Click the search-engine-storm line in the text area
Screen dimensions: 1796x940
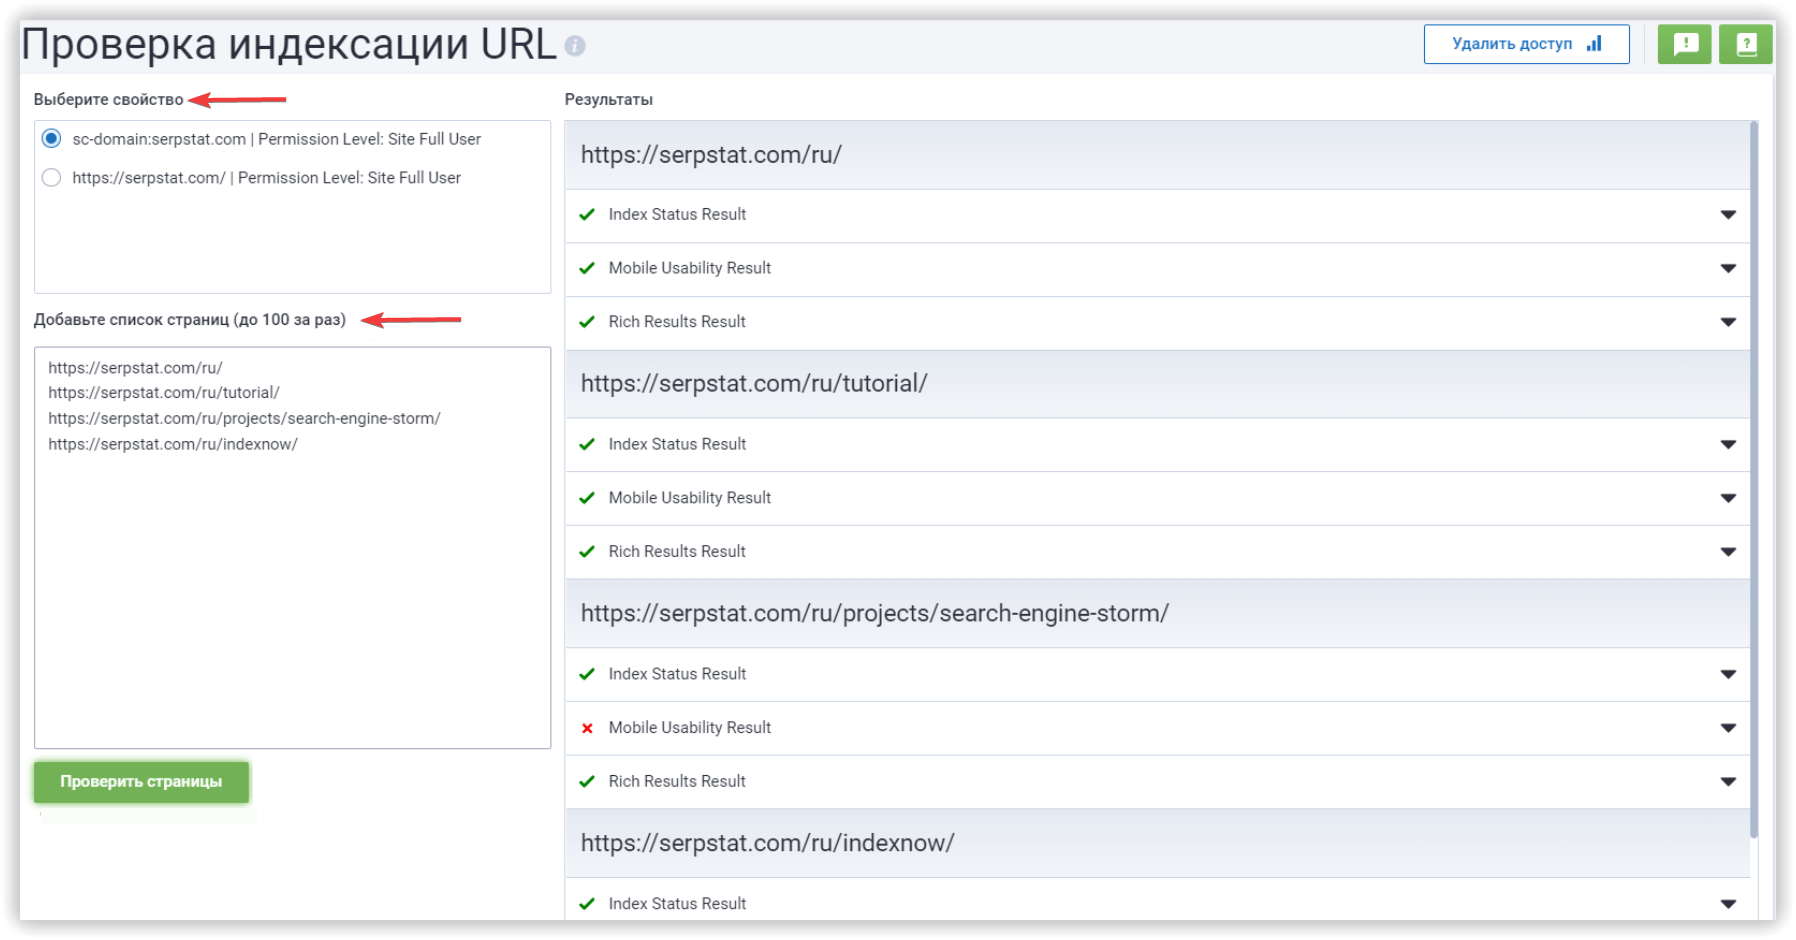tap(244, 419)
